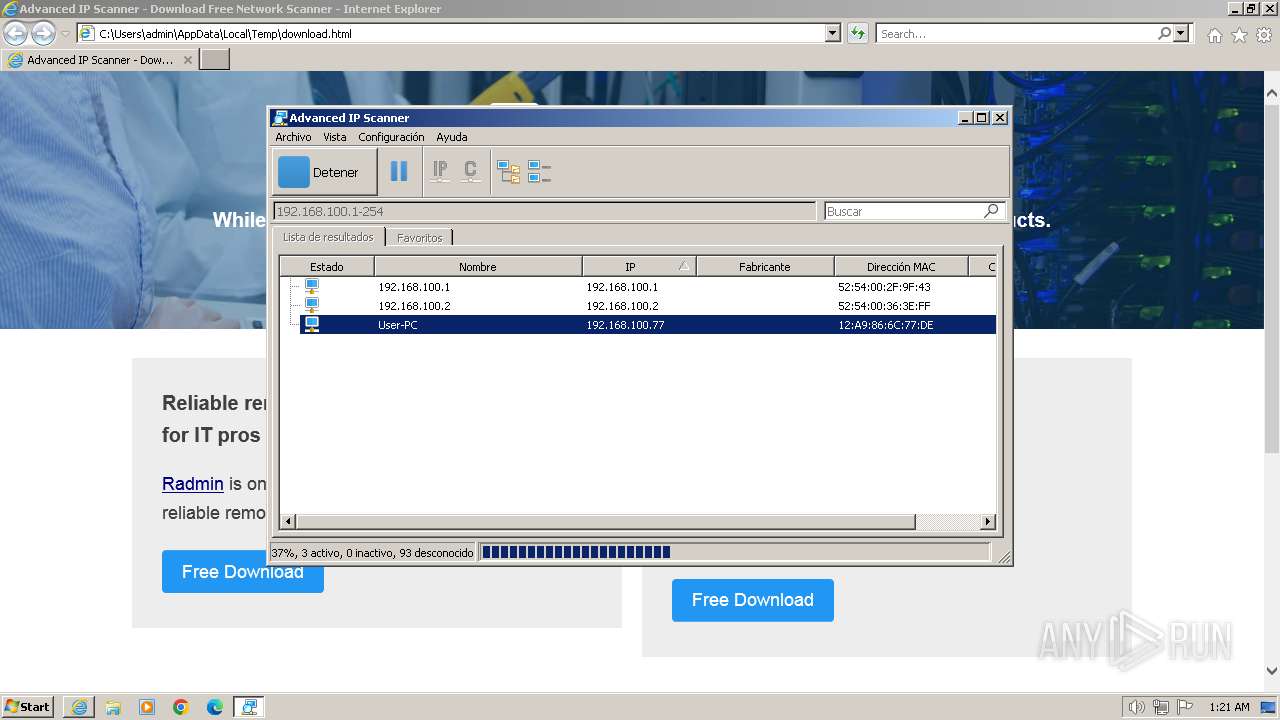Click MAC address 12:A9:86:6C:77:DE
1280x720 pixels.
886,325
